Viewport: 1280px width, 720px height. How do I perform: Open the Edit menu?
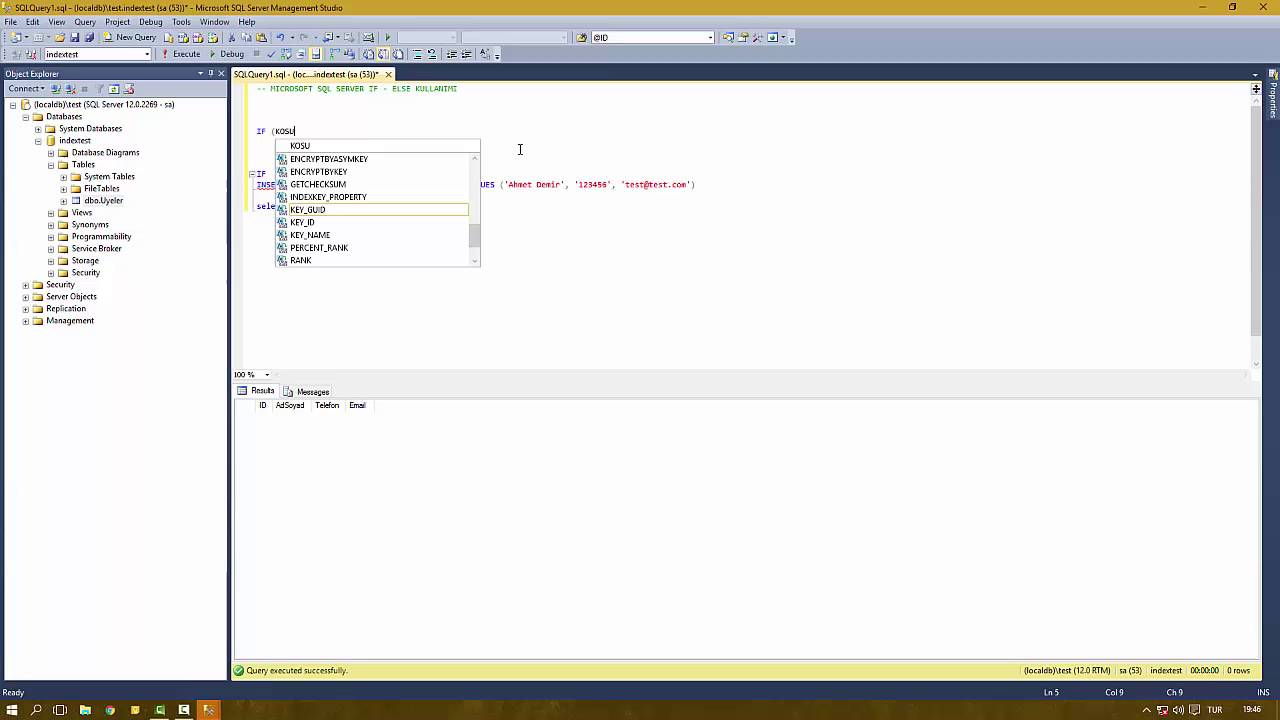(33, 22)
